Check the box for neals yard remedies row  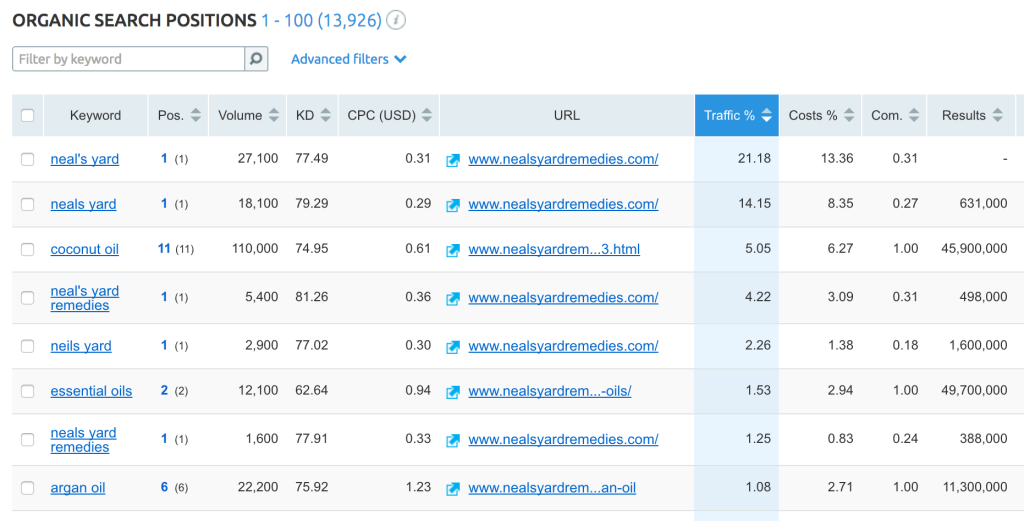[x=27, y=439]
